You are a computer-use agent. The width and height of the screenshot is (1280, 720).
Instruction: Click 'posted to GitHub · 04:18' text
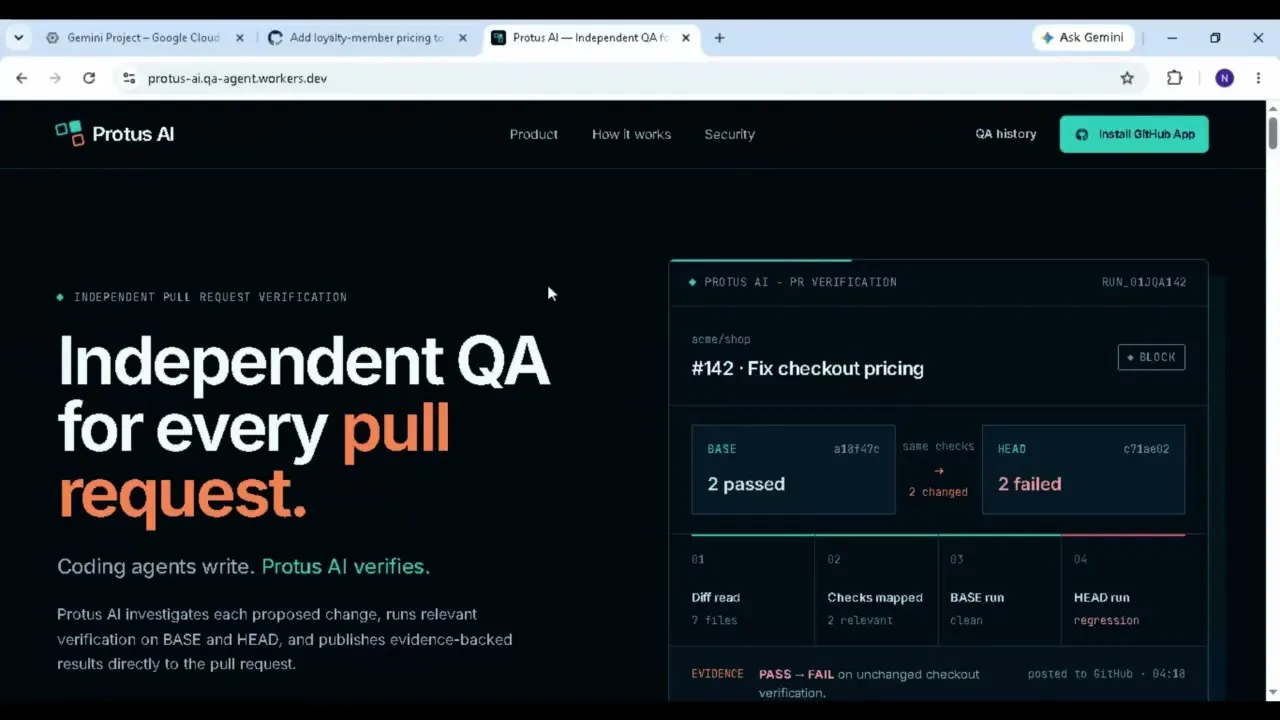click(1106, 674)
